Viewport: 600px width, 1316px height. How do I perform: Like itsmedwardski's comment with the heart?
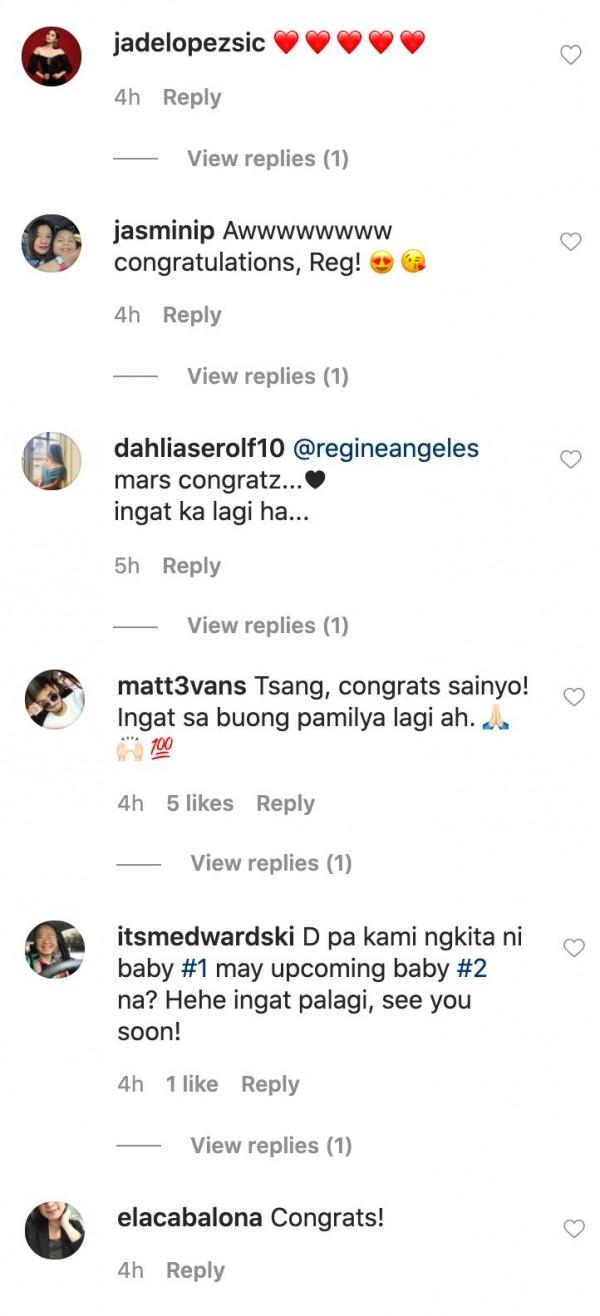pyautogui.click(x=573, y=948)
